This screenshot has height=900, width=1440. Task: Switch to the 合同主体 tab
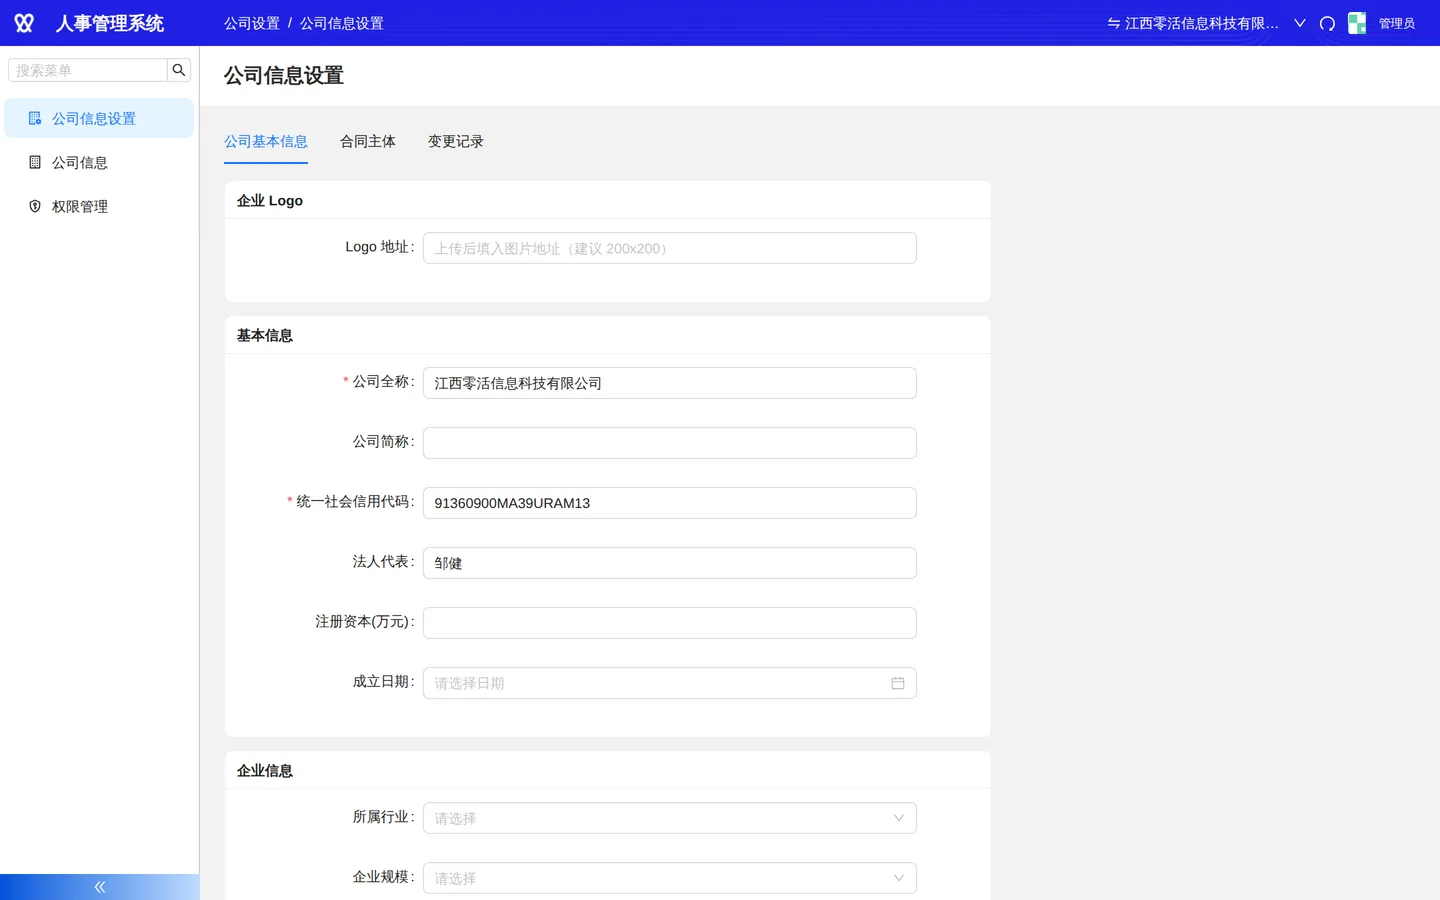pyautogui.click(x=368, y=141)
